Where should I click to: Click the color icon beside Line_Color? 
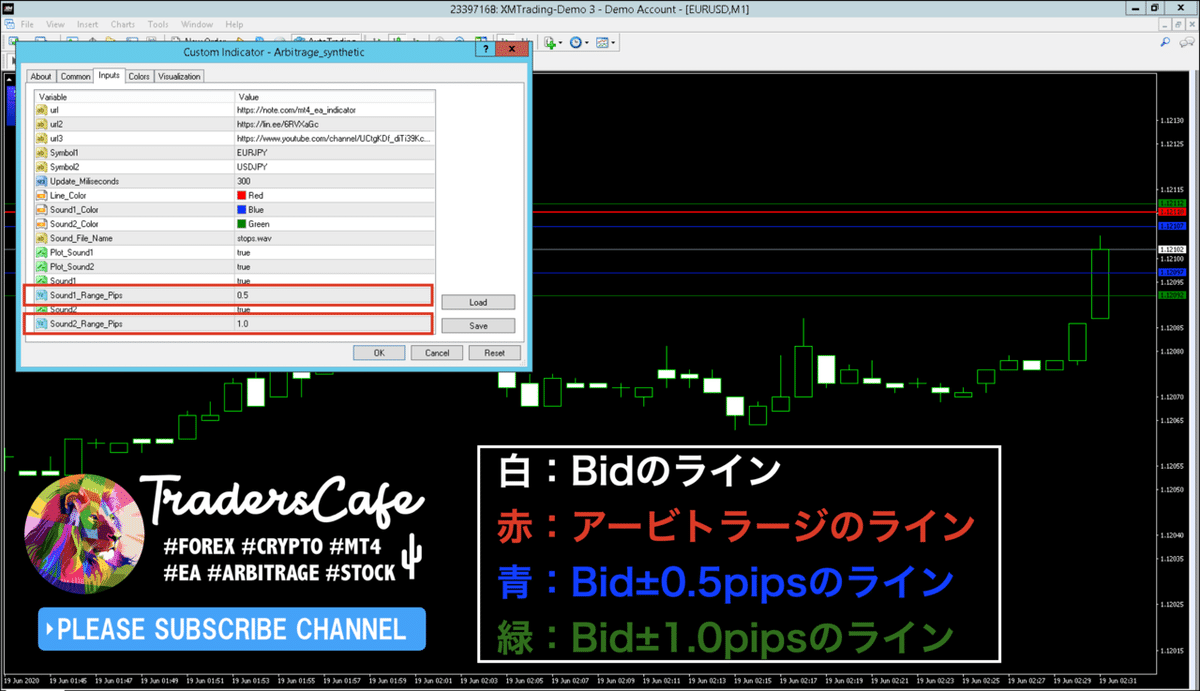[41, 195]
